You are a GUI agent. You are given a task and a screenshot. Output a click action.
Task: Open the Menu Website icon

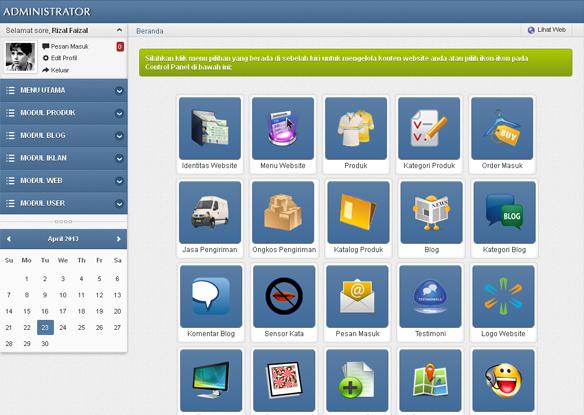283,129
